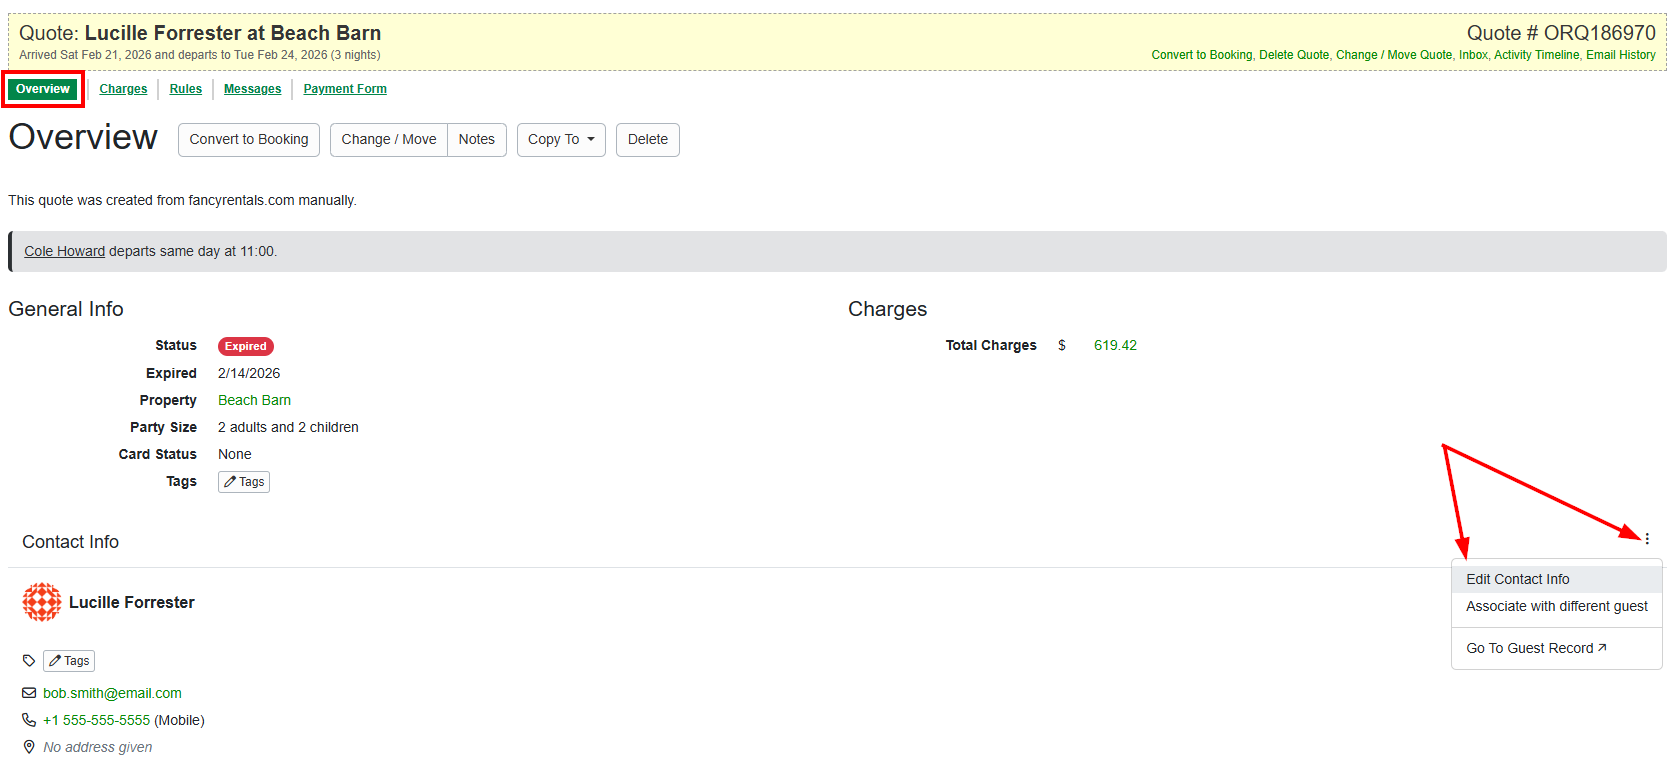Select the Overview tab
The image size is (1673, 766).
click(x=43, y=89)
